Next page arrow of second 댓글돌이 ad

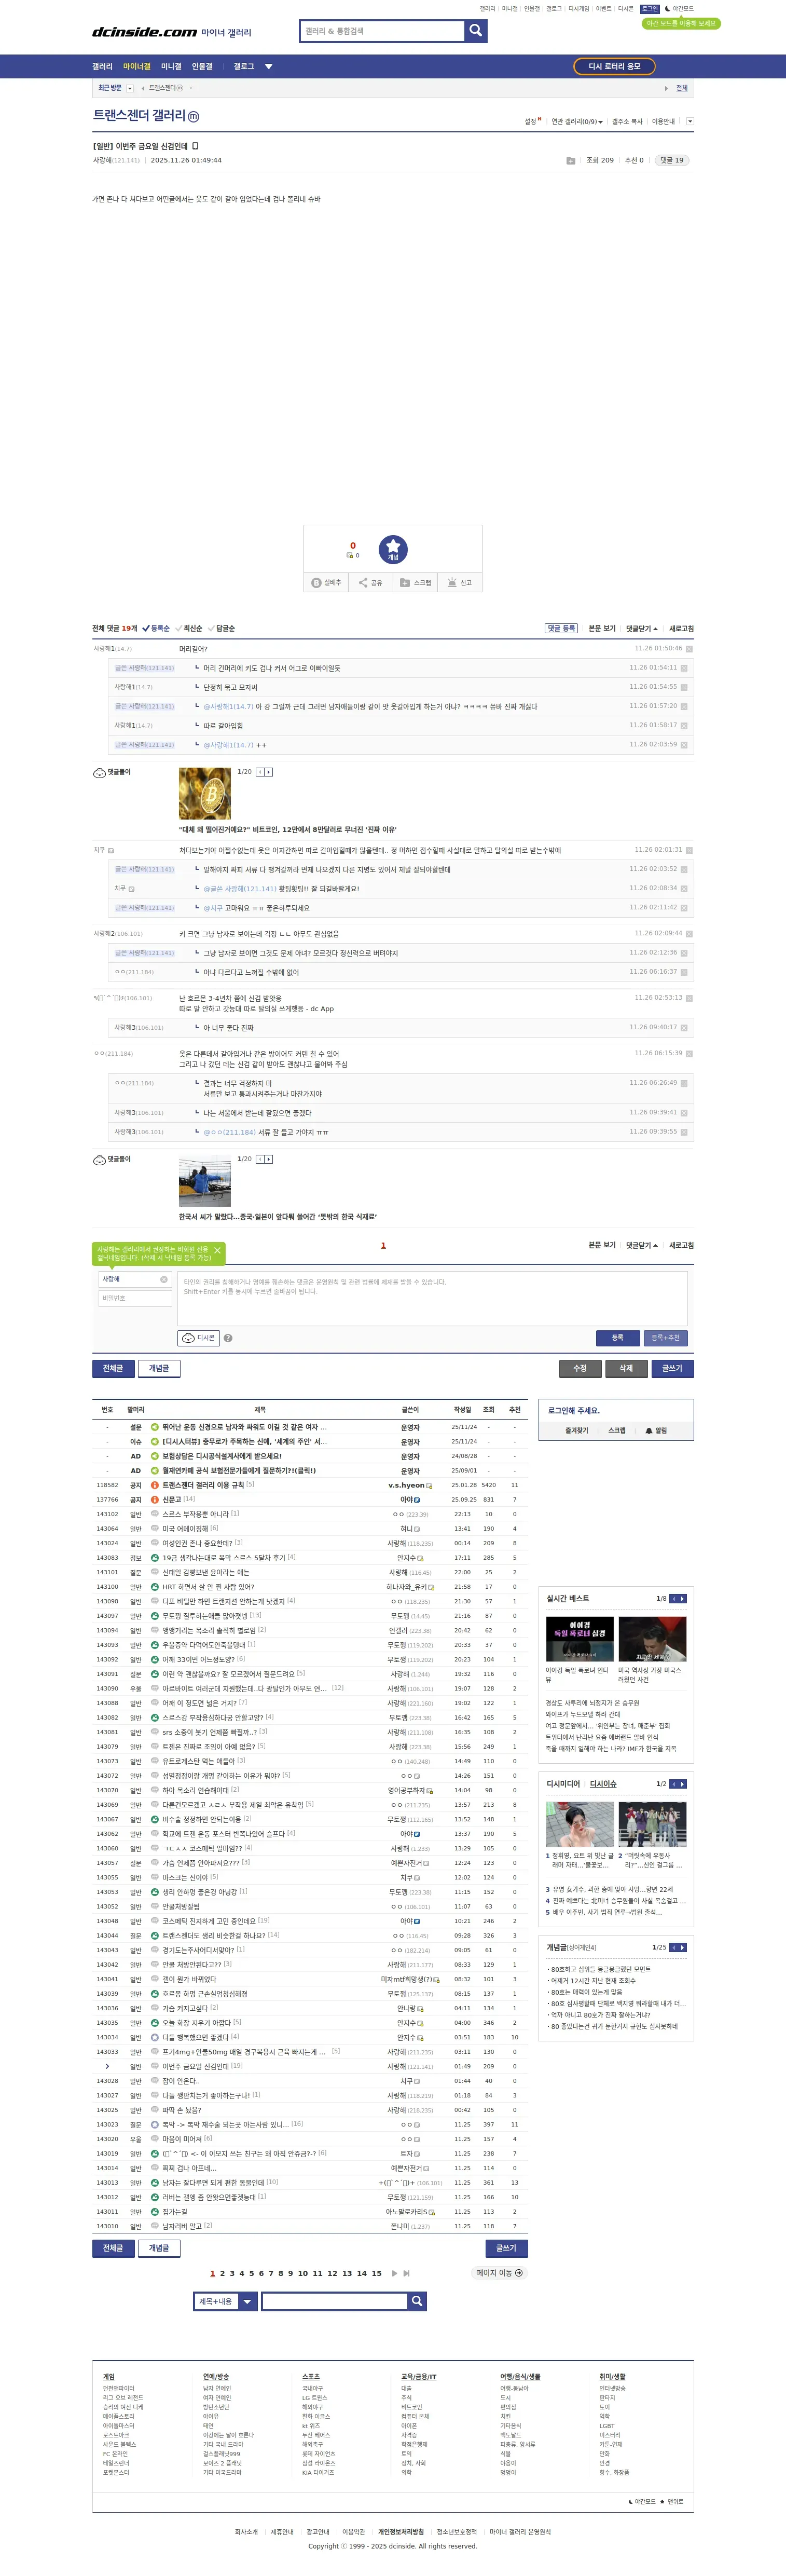point(268,1159)
